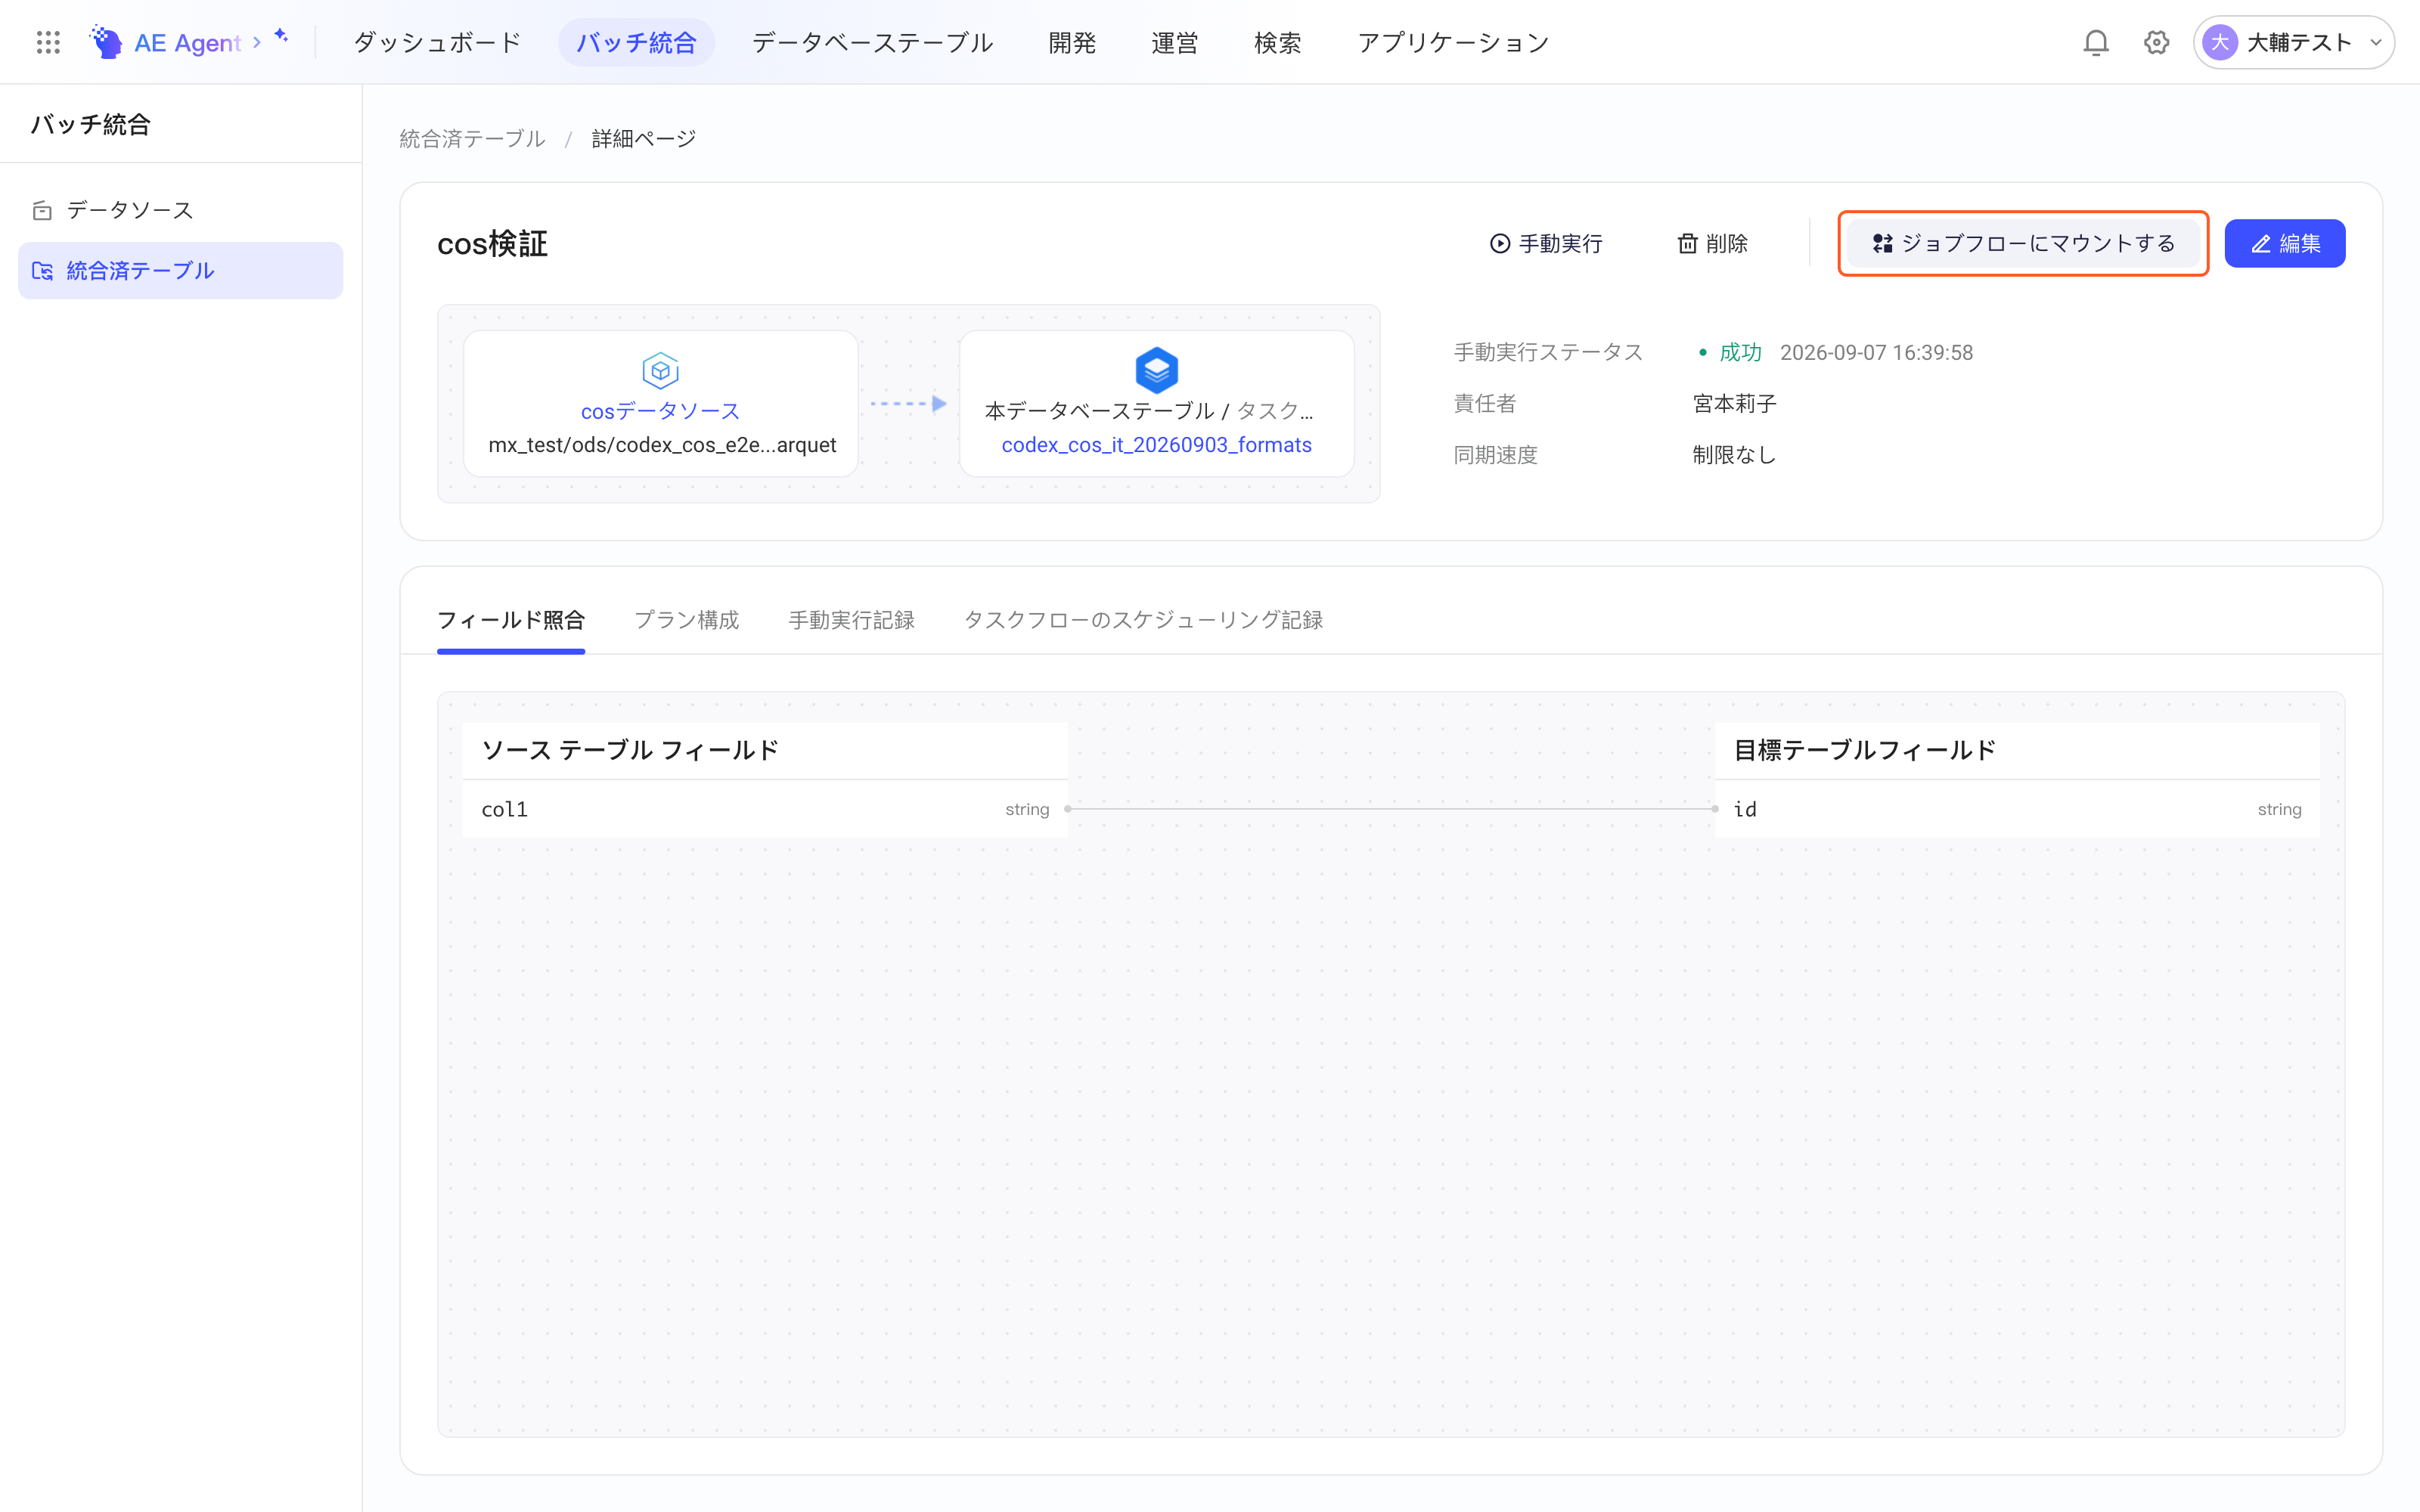2420x1512 pixels.
Task: Click the 手動実行 button
Action: [1546, 243]
